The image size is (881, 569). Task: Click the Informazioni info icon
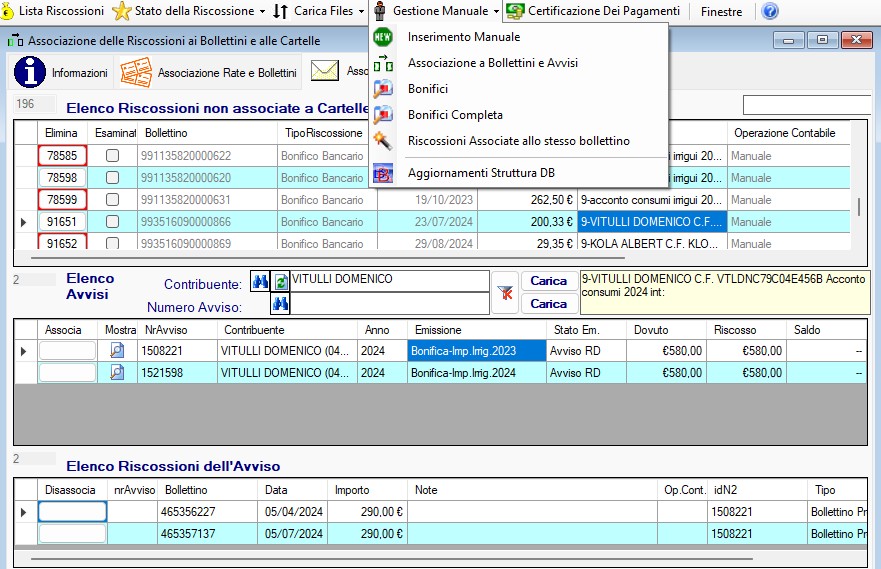(x=30, y=72)
